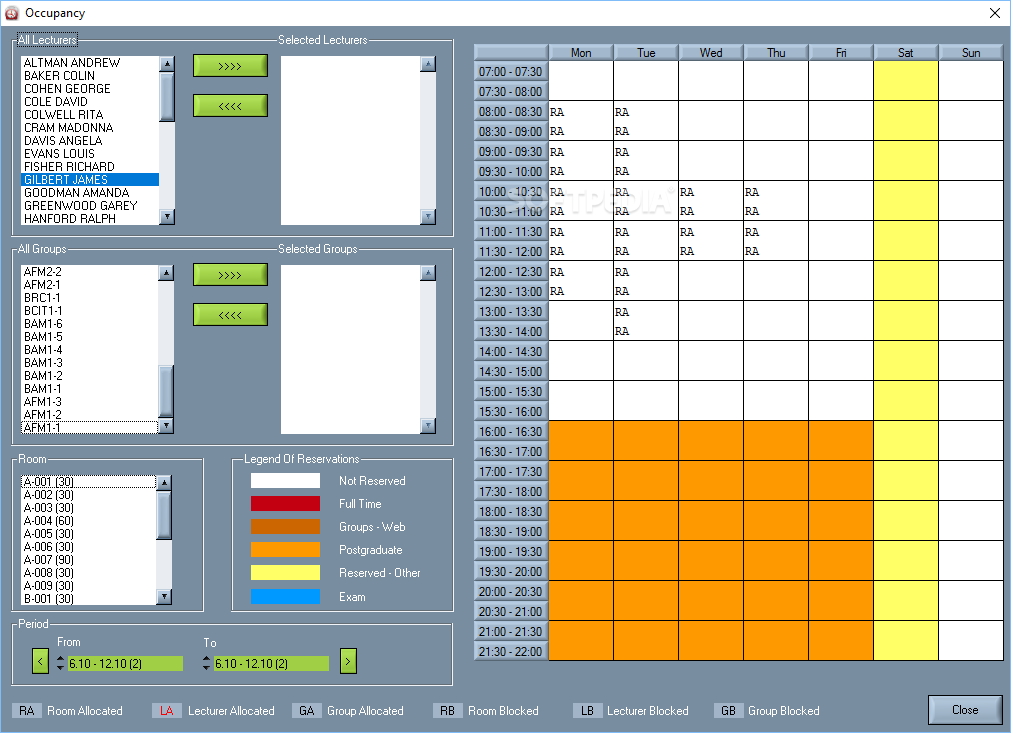The width and height of the screenshot is (1011, 733).
Task: Select lecturer DAVIS ANGELA
Action: click(x=90, y=141)
